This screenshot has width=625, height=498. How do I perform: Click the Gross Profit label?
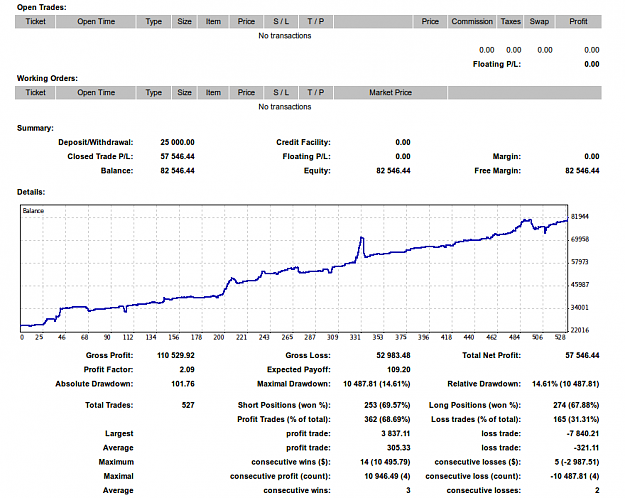click(x=109, y=355)
